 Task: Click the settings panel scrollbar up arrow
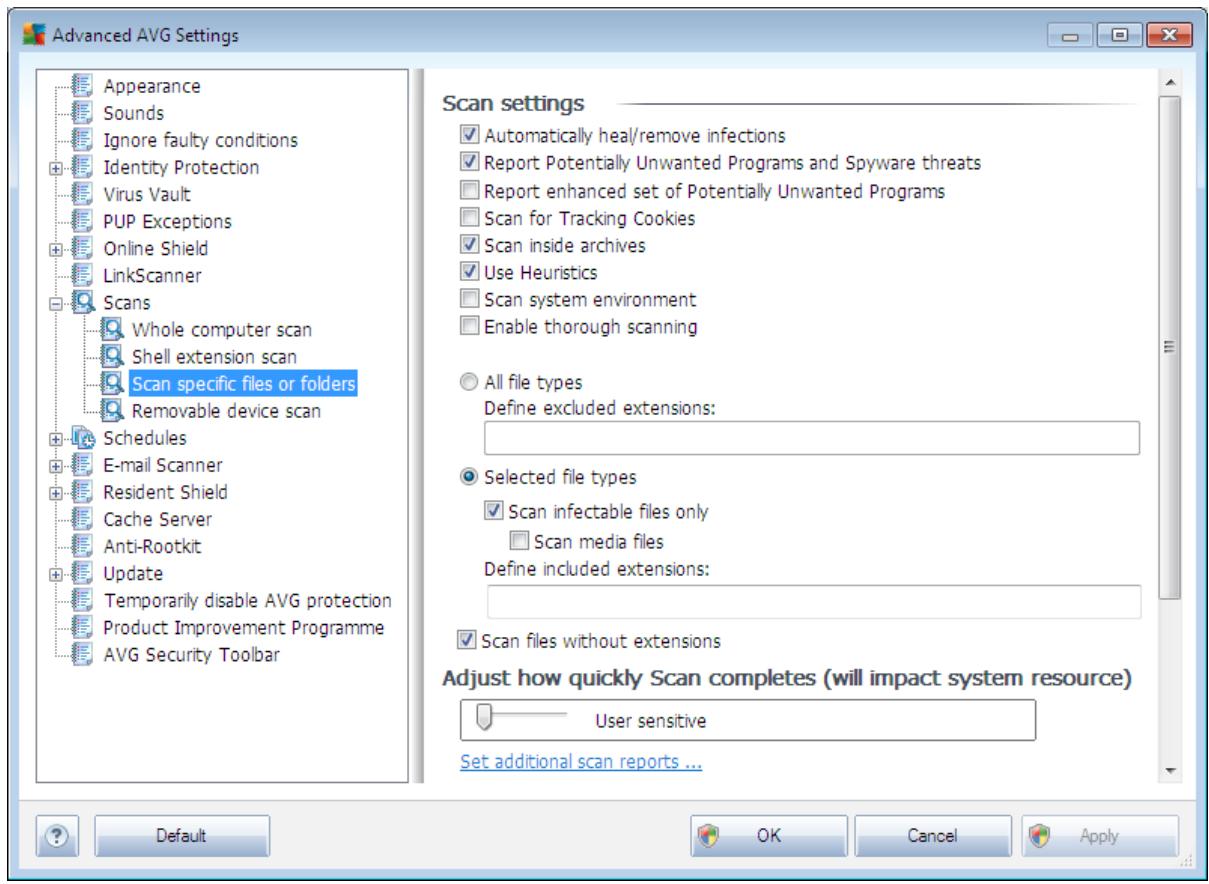coord(1170,81)
